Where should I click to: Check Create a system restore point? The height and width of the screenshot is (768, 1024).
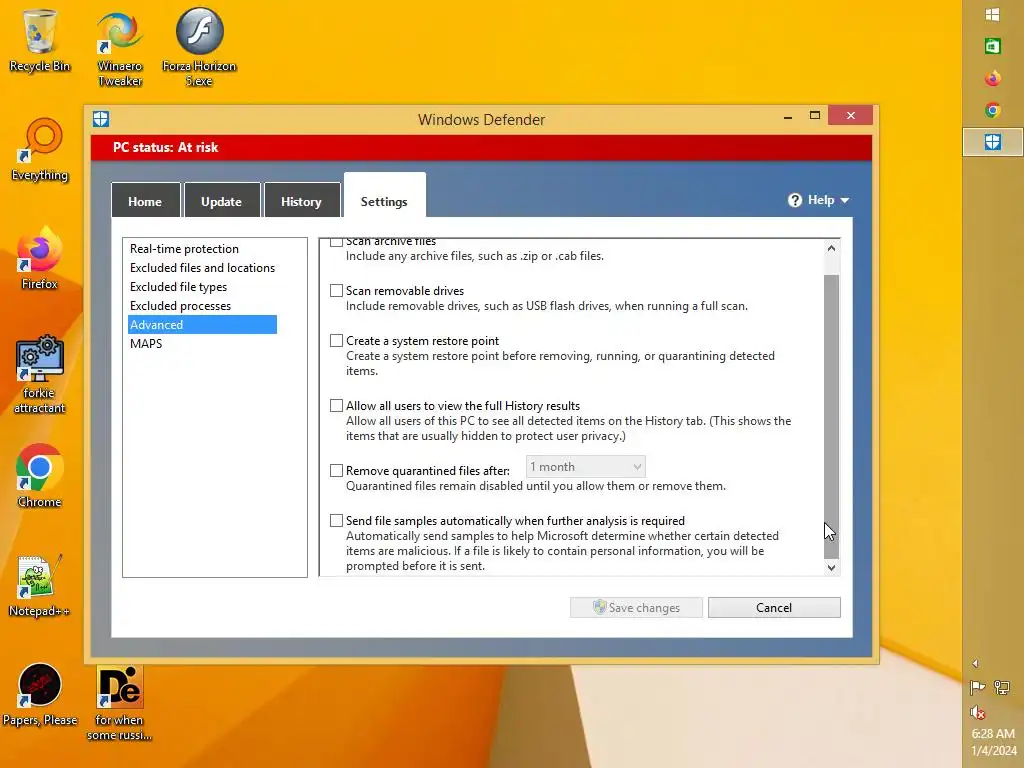336,341
